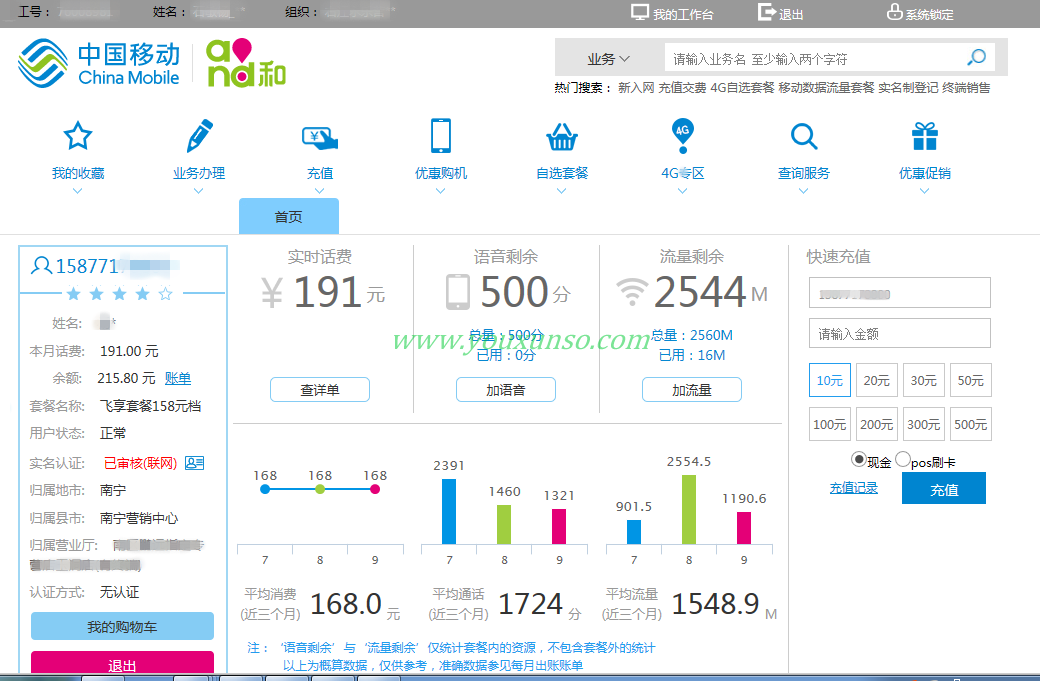The image size is (1040, 681).
Task: Open 充值 payment icon
Action: click(x=320, y=137)
